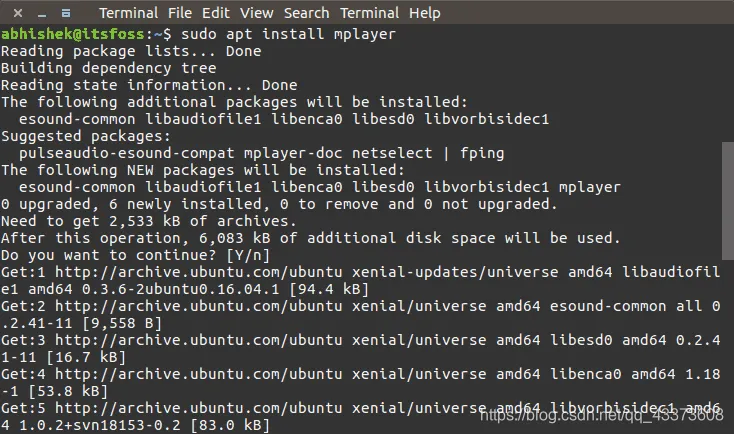734x434 pixels.
Task: Open the View menu
Action: point(257,13)
